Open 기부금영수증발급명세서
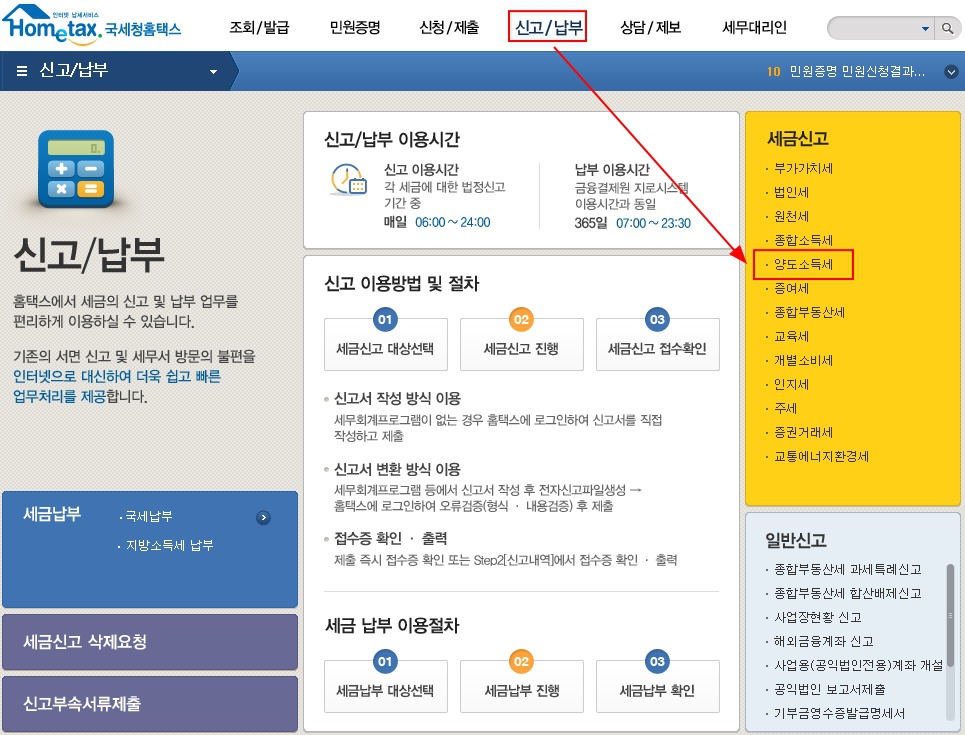 (x=839, y=713)
